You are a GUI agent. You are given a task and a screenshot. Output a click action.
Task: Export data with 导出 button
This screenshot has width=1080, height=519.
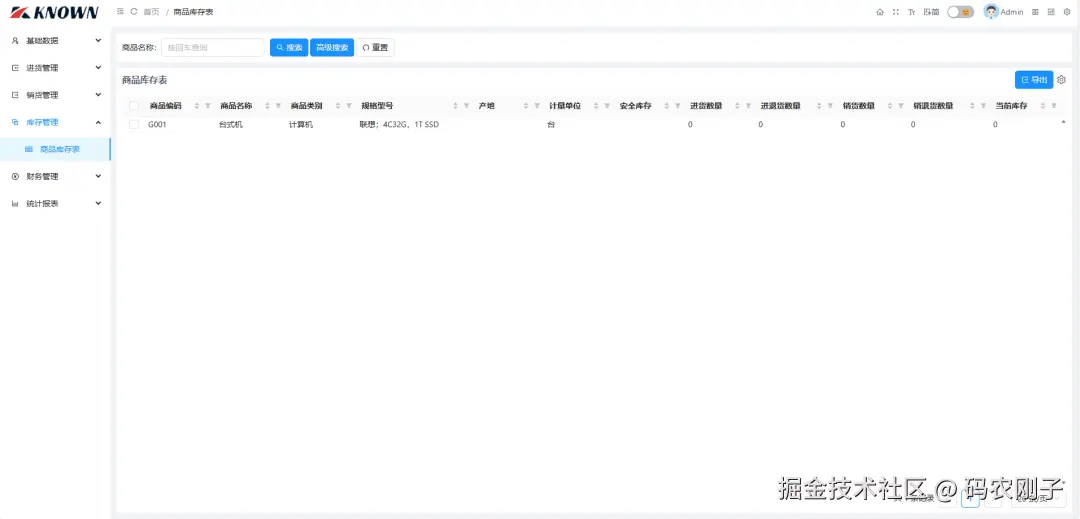[1034, 80]
